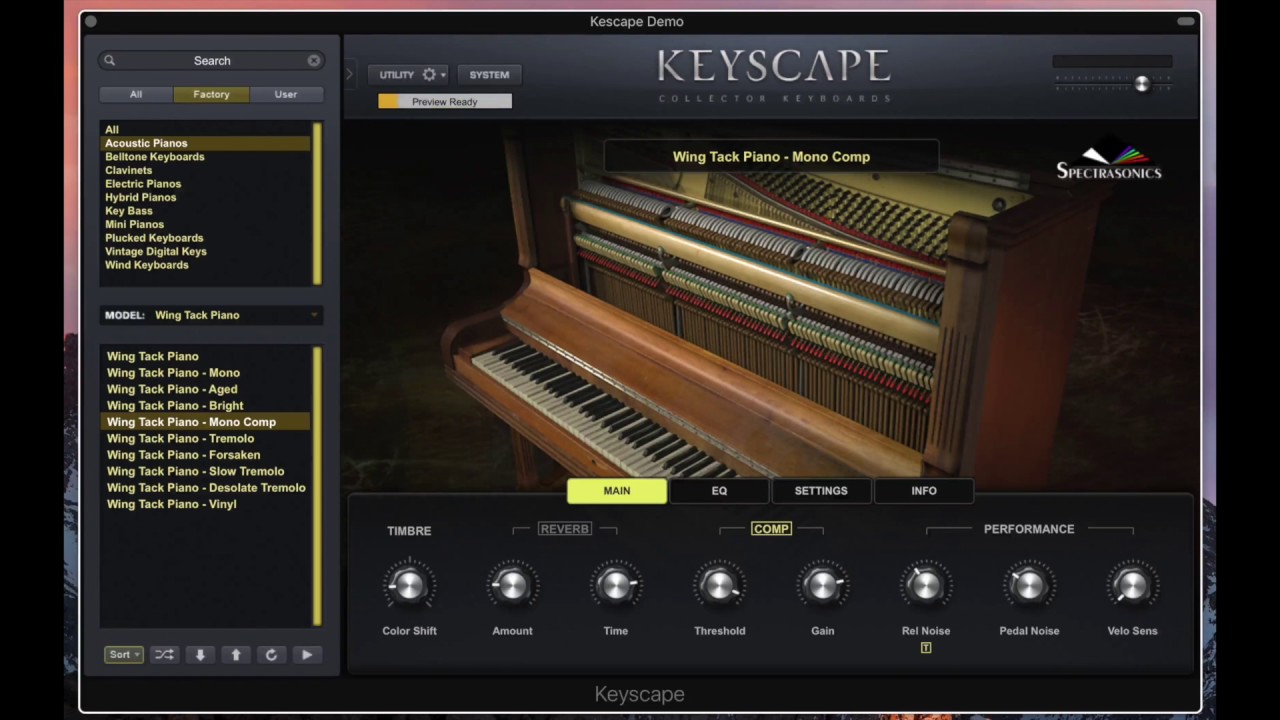The image size is (1280, 720).
Task: Switch to the SETTINGS tab
Action: pyautogui.click(x=821, y=491)
